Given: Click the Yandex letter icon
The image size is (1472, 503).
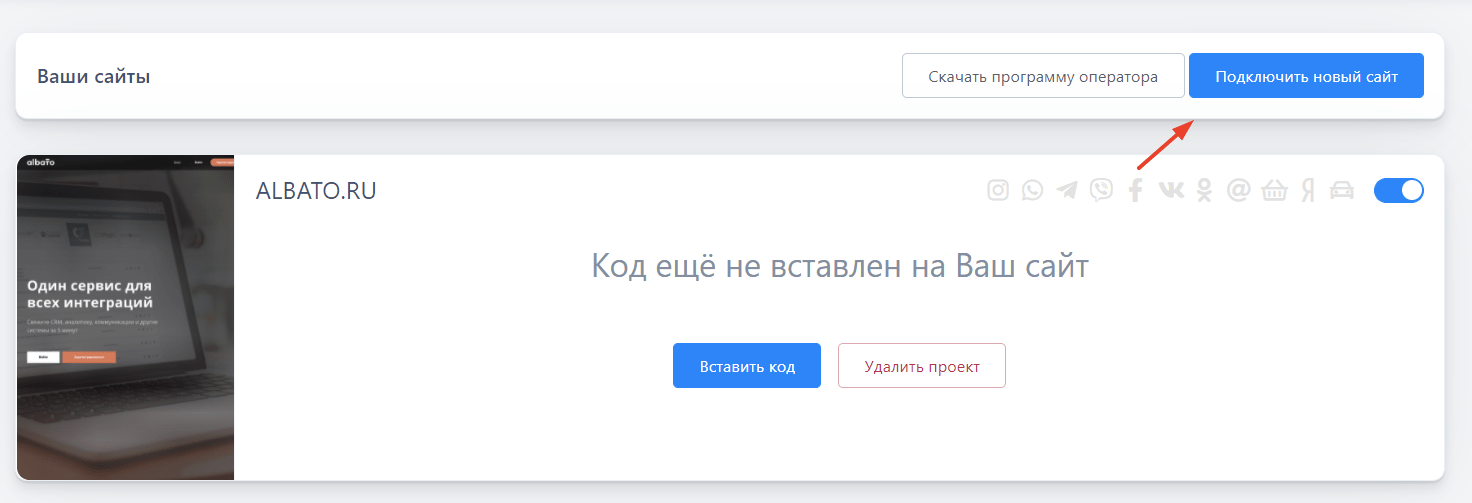Looking at the screenshot, I should point(1307,190).
